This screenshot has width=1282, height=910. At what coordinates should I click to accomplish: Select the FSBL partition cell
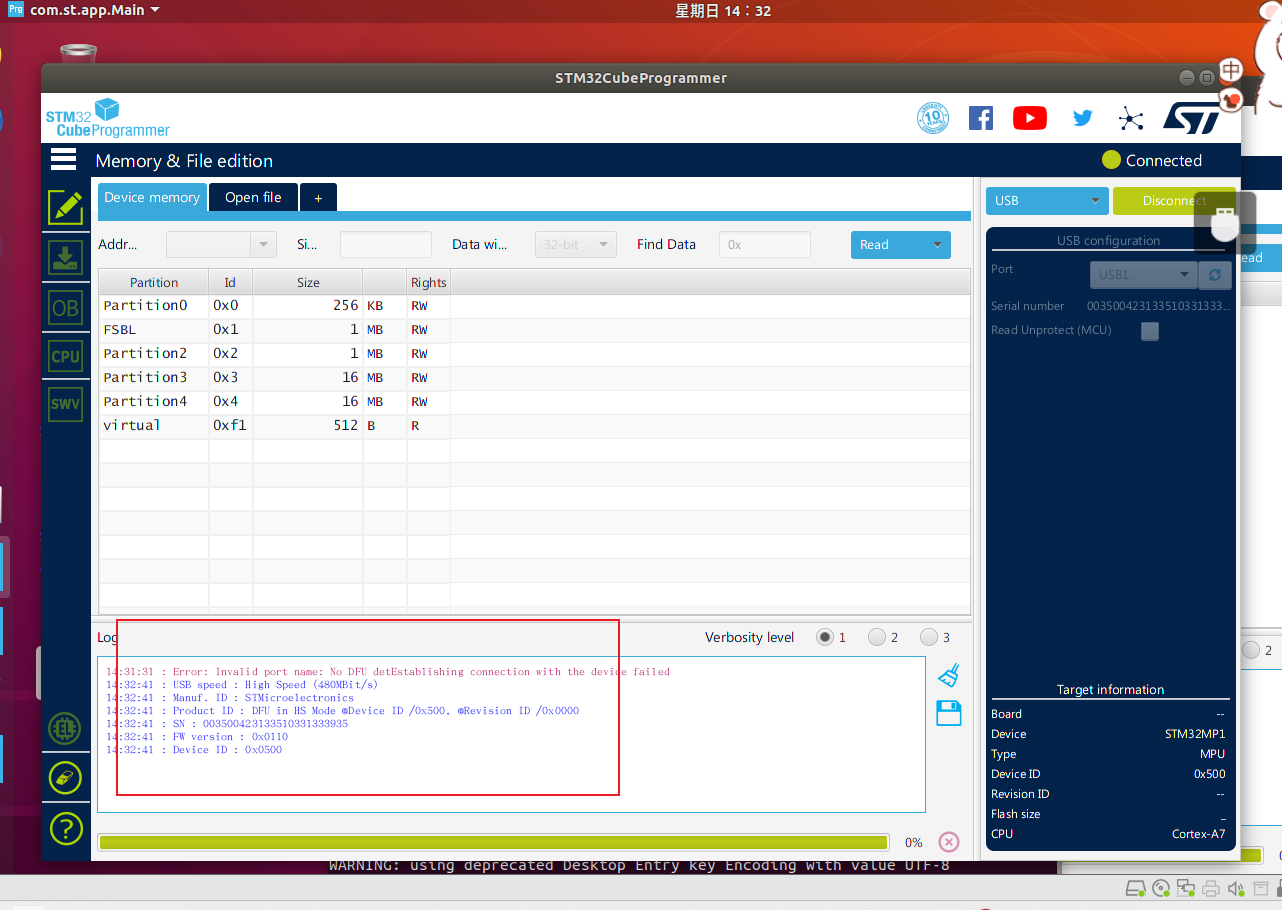pyautogui.click(x=154, y=330)
